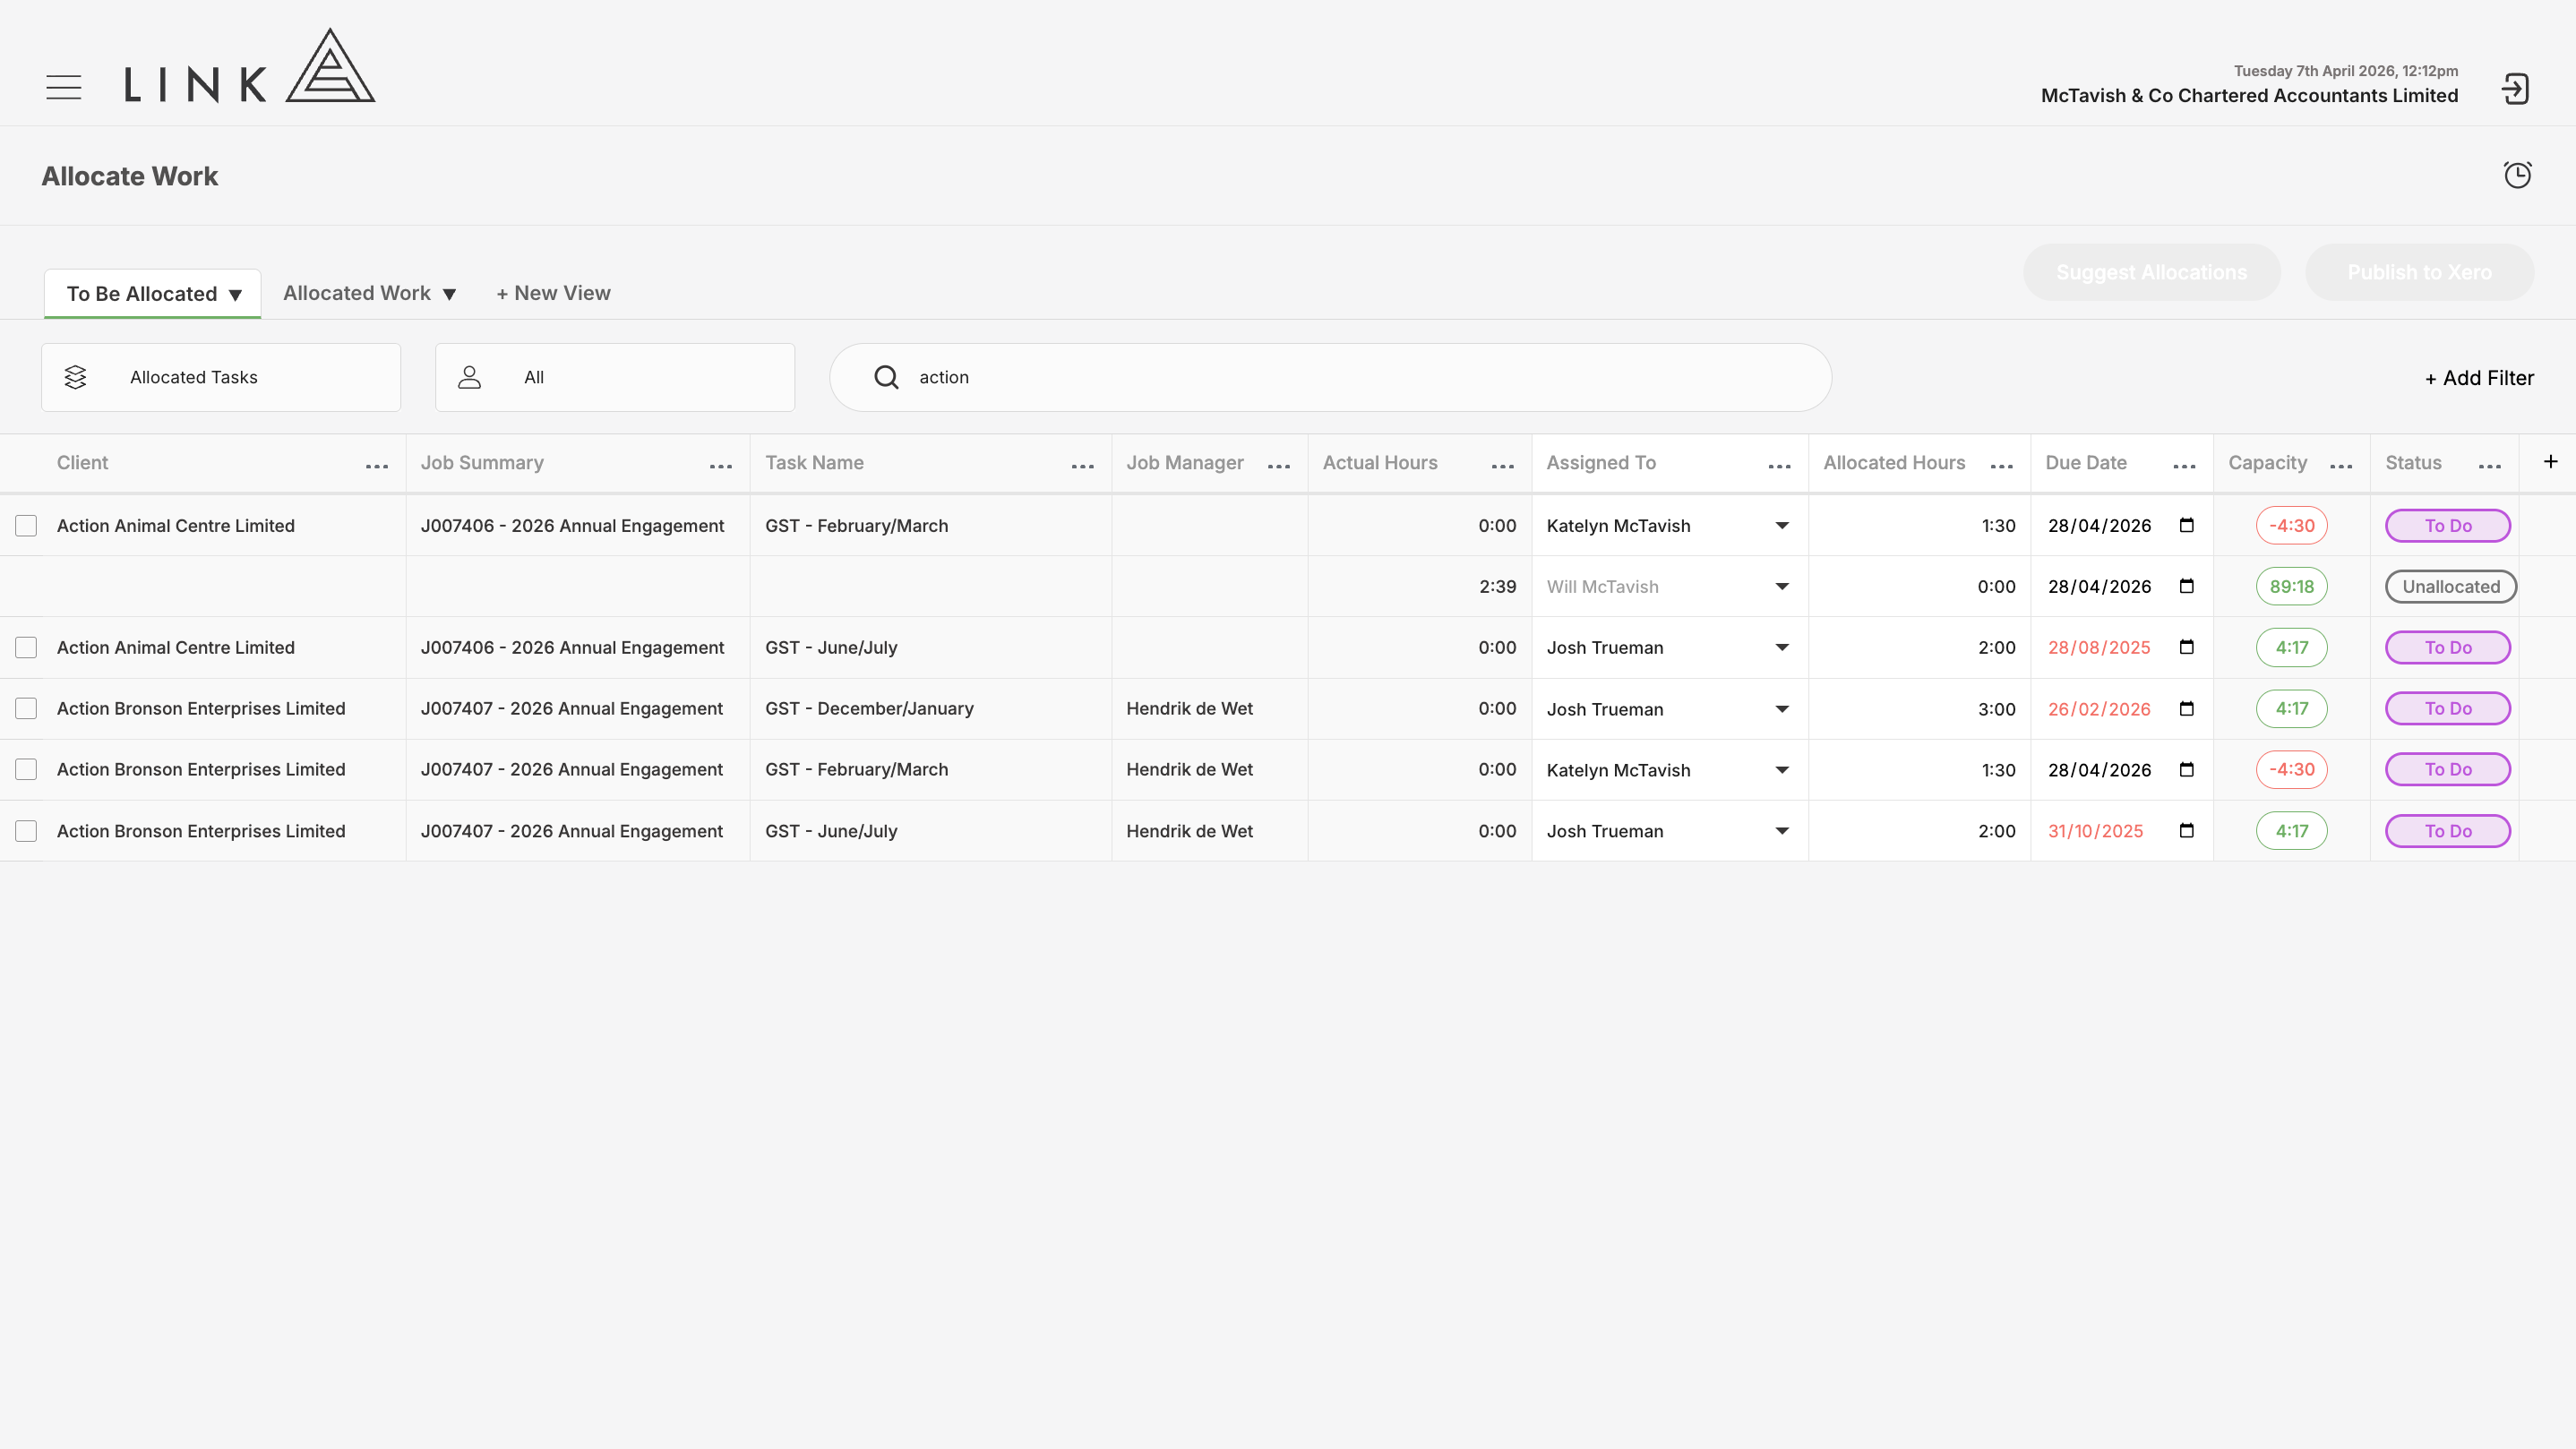Open Due Date column options menu
The image size is (2576, 1449).
(x=2184, y=466)
